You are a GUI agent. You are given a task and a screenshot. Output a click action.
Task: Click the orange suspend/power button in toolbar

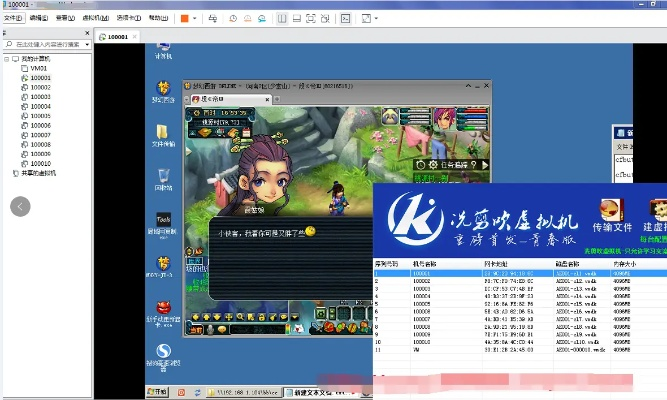pos(185,19)
